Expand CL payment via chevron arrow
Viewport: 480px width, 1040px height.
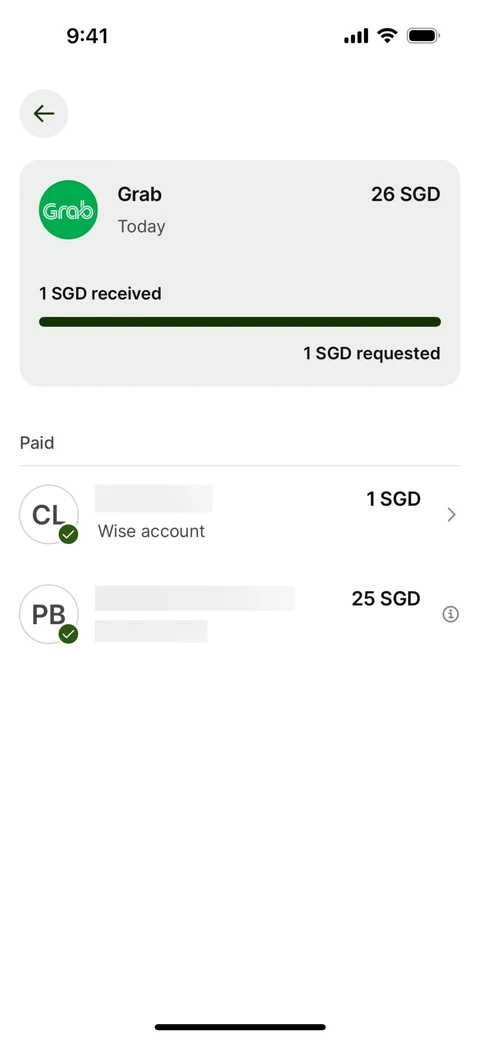451,515
